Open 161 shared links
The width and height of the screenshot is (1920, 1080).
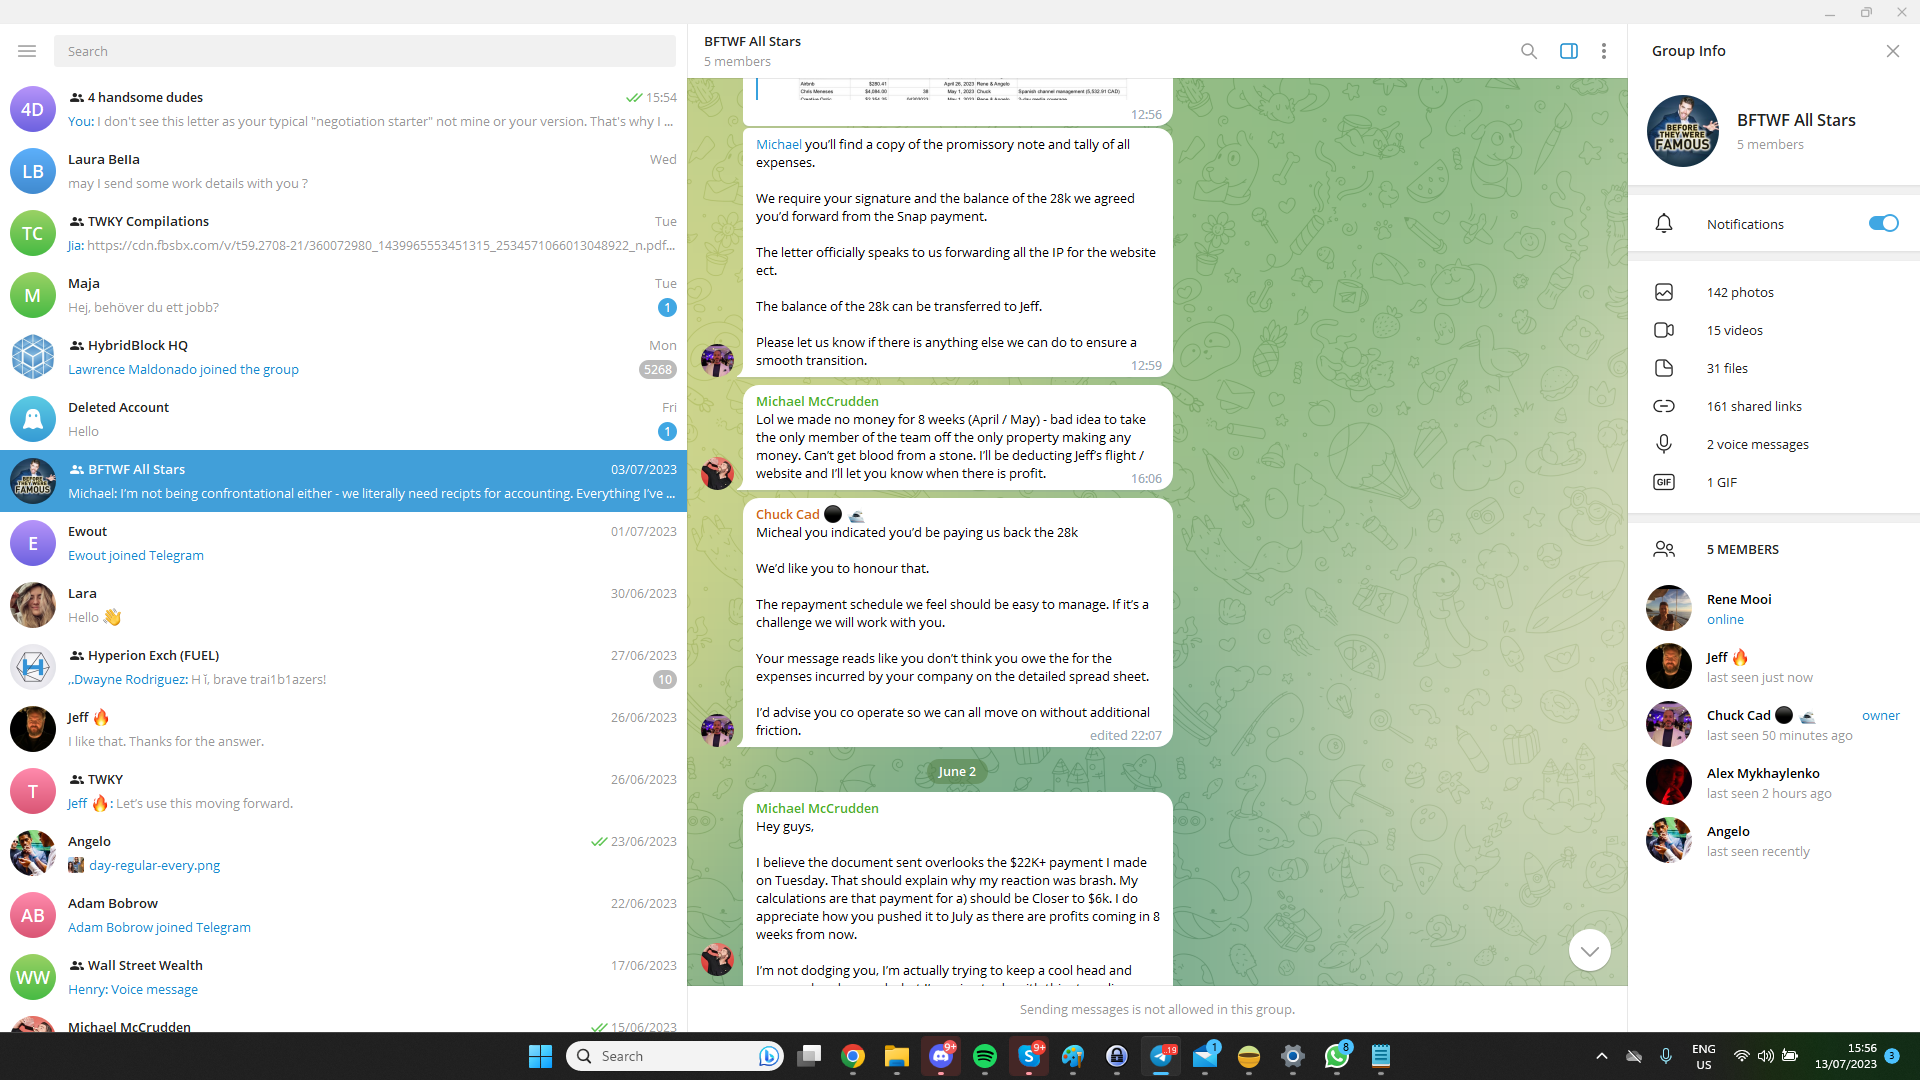click(x=1753, y=407)
